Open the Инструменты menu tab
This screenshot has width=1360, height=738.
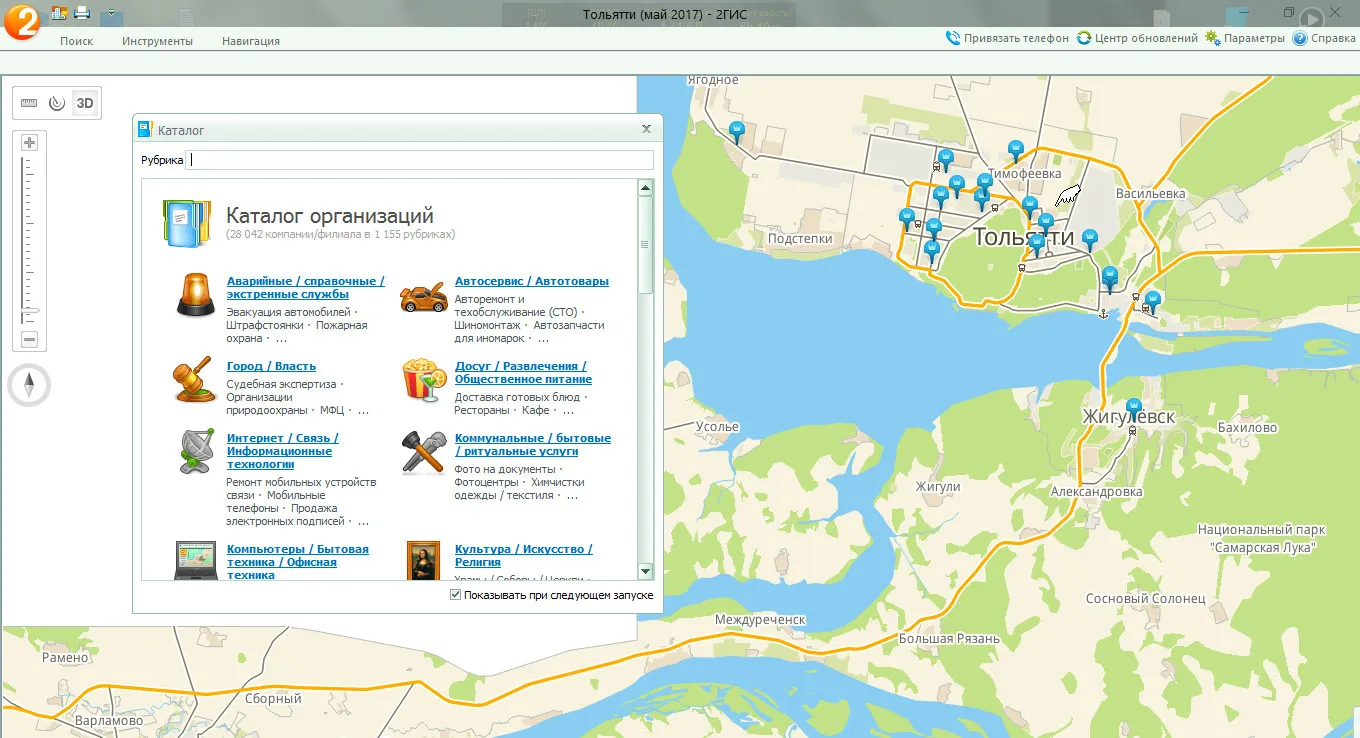pos(157,41)
